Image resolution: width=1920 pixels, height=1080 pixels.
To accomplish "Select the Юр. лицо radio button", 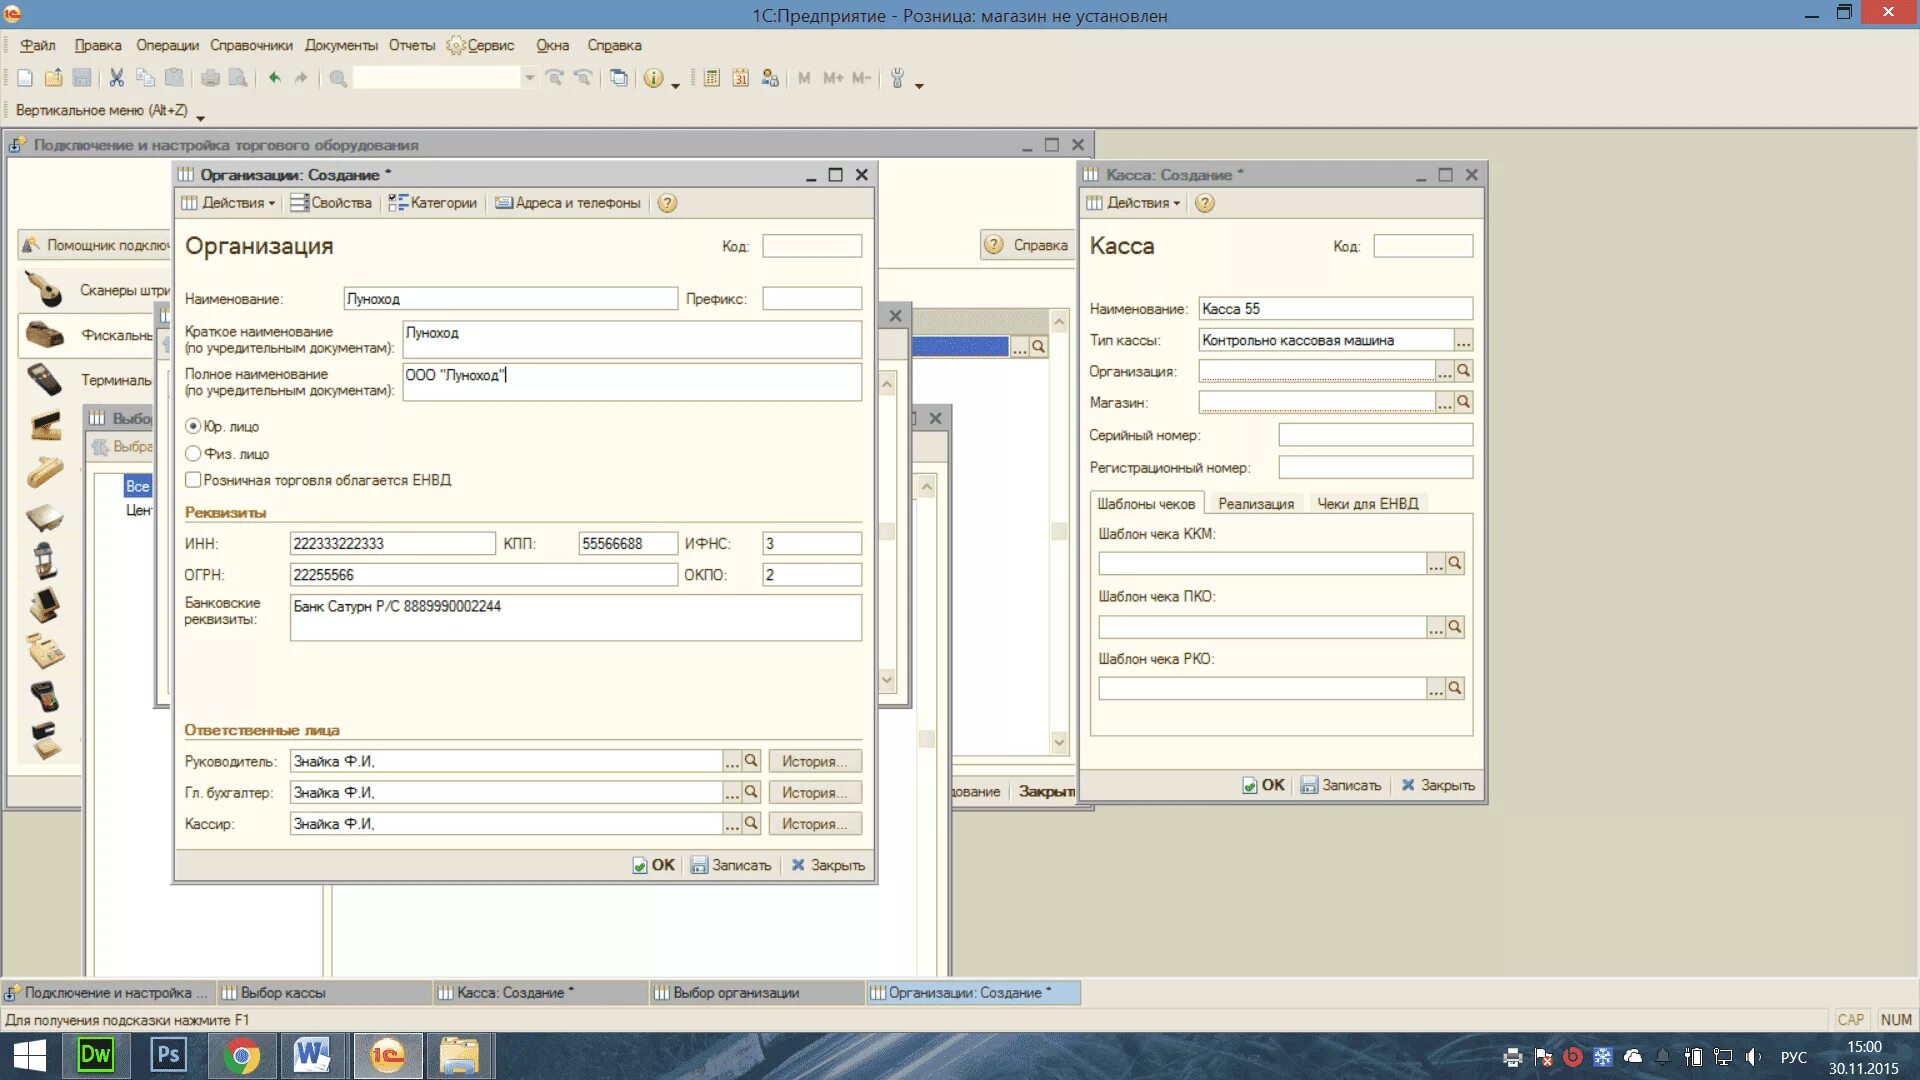I will click(193, 426).
